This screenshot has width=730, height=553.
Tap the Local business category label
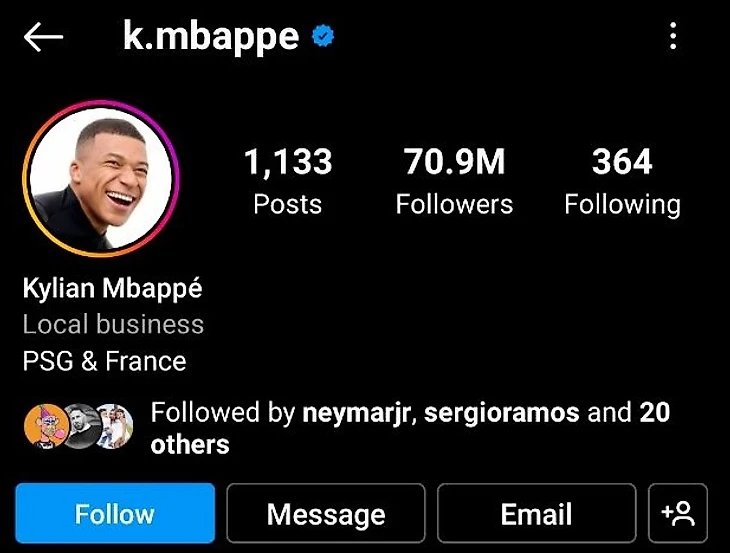point(113,324)
